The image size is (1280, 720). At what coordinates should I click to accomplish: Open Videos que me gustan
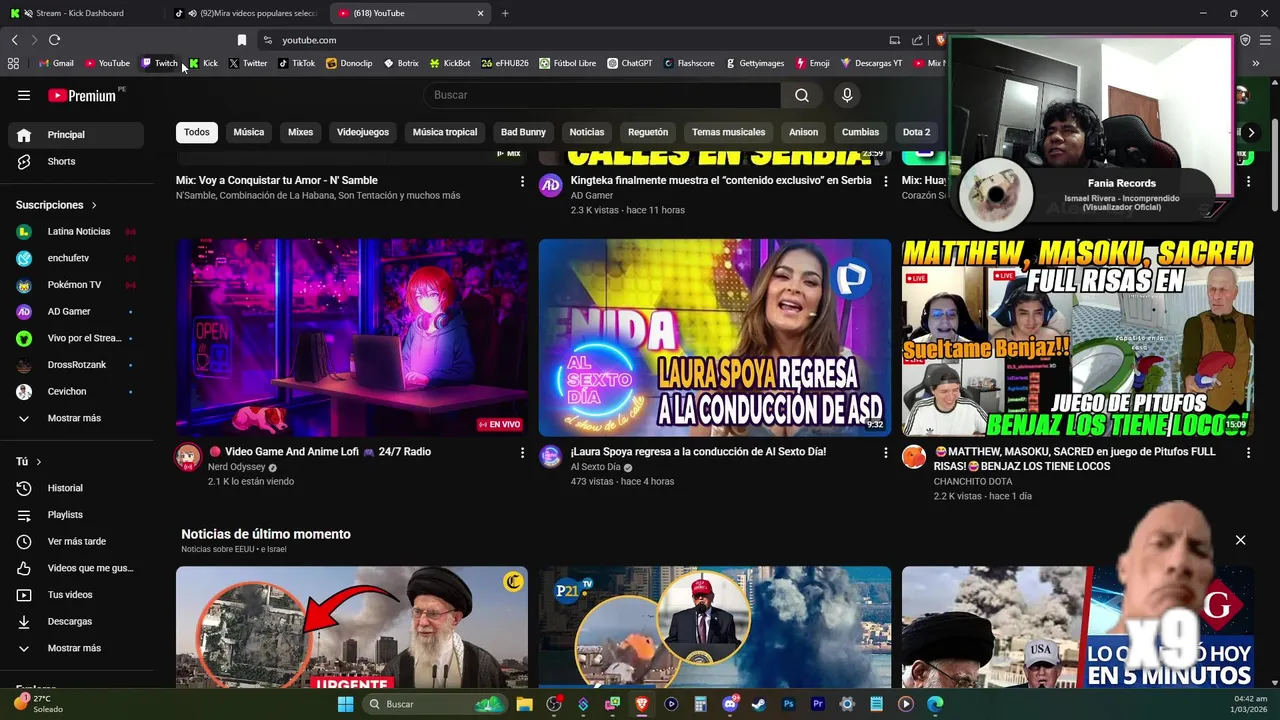[76, 568]
